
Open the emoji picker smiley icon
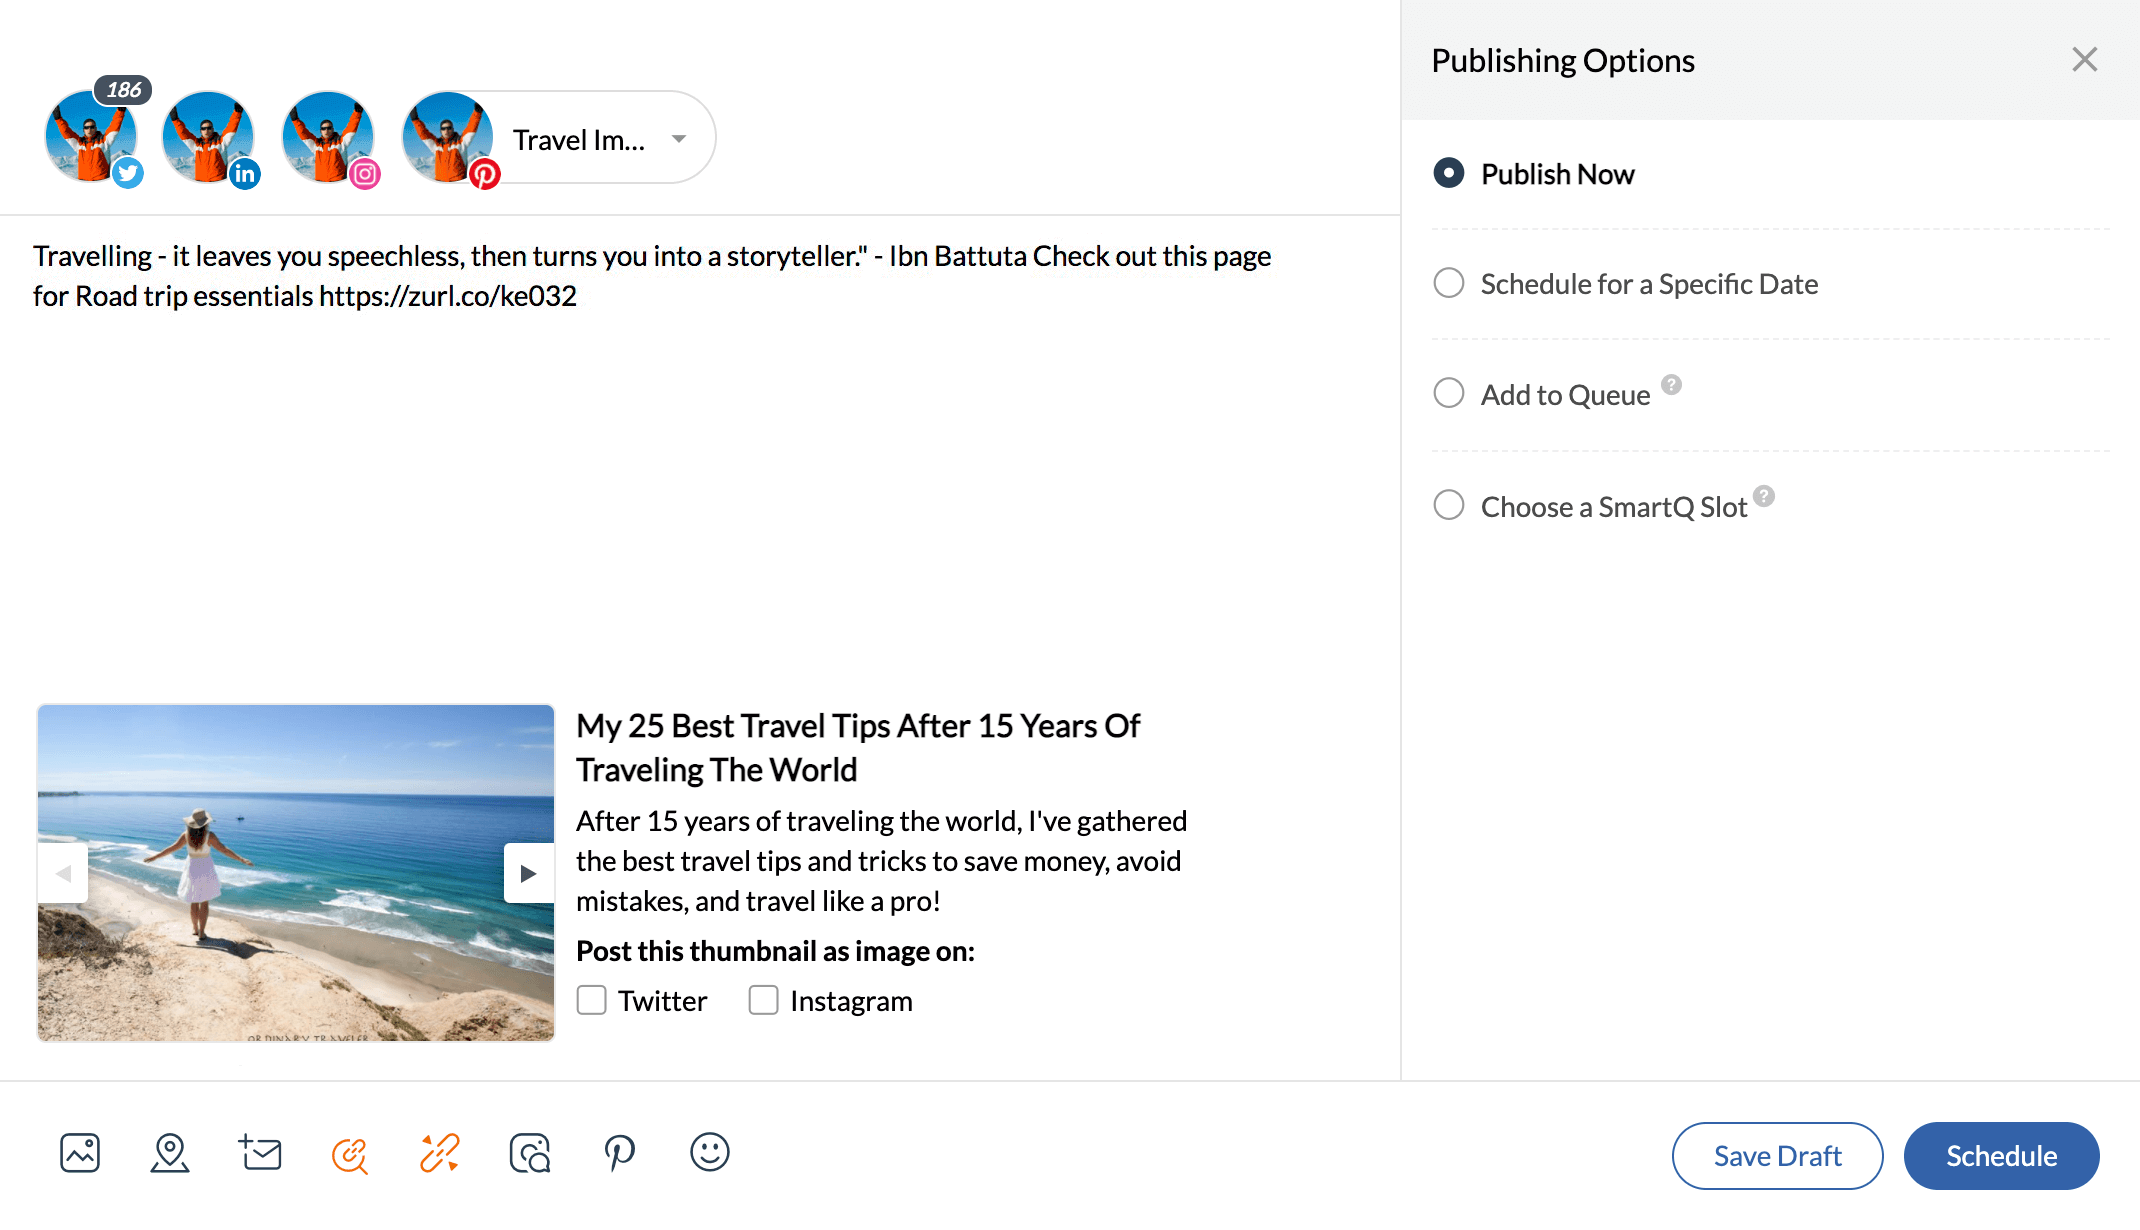(709, 1152)
